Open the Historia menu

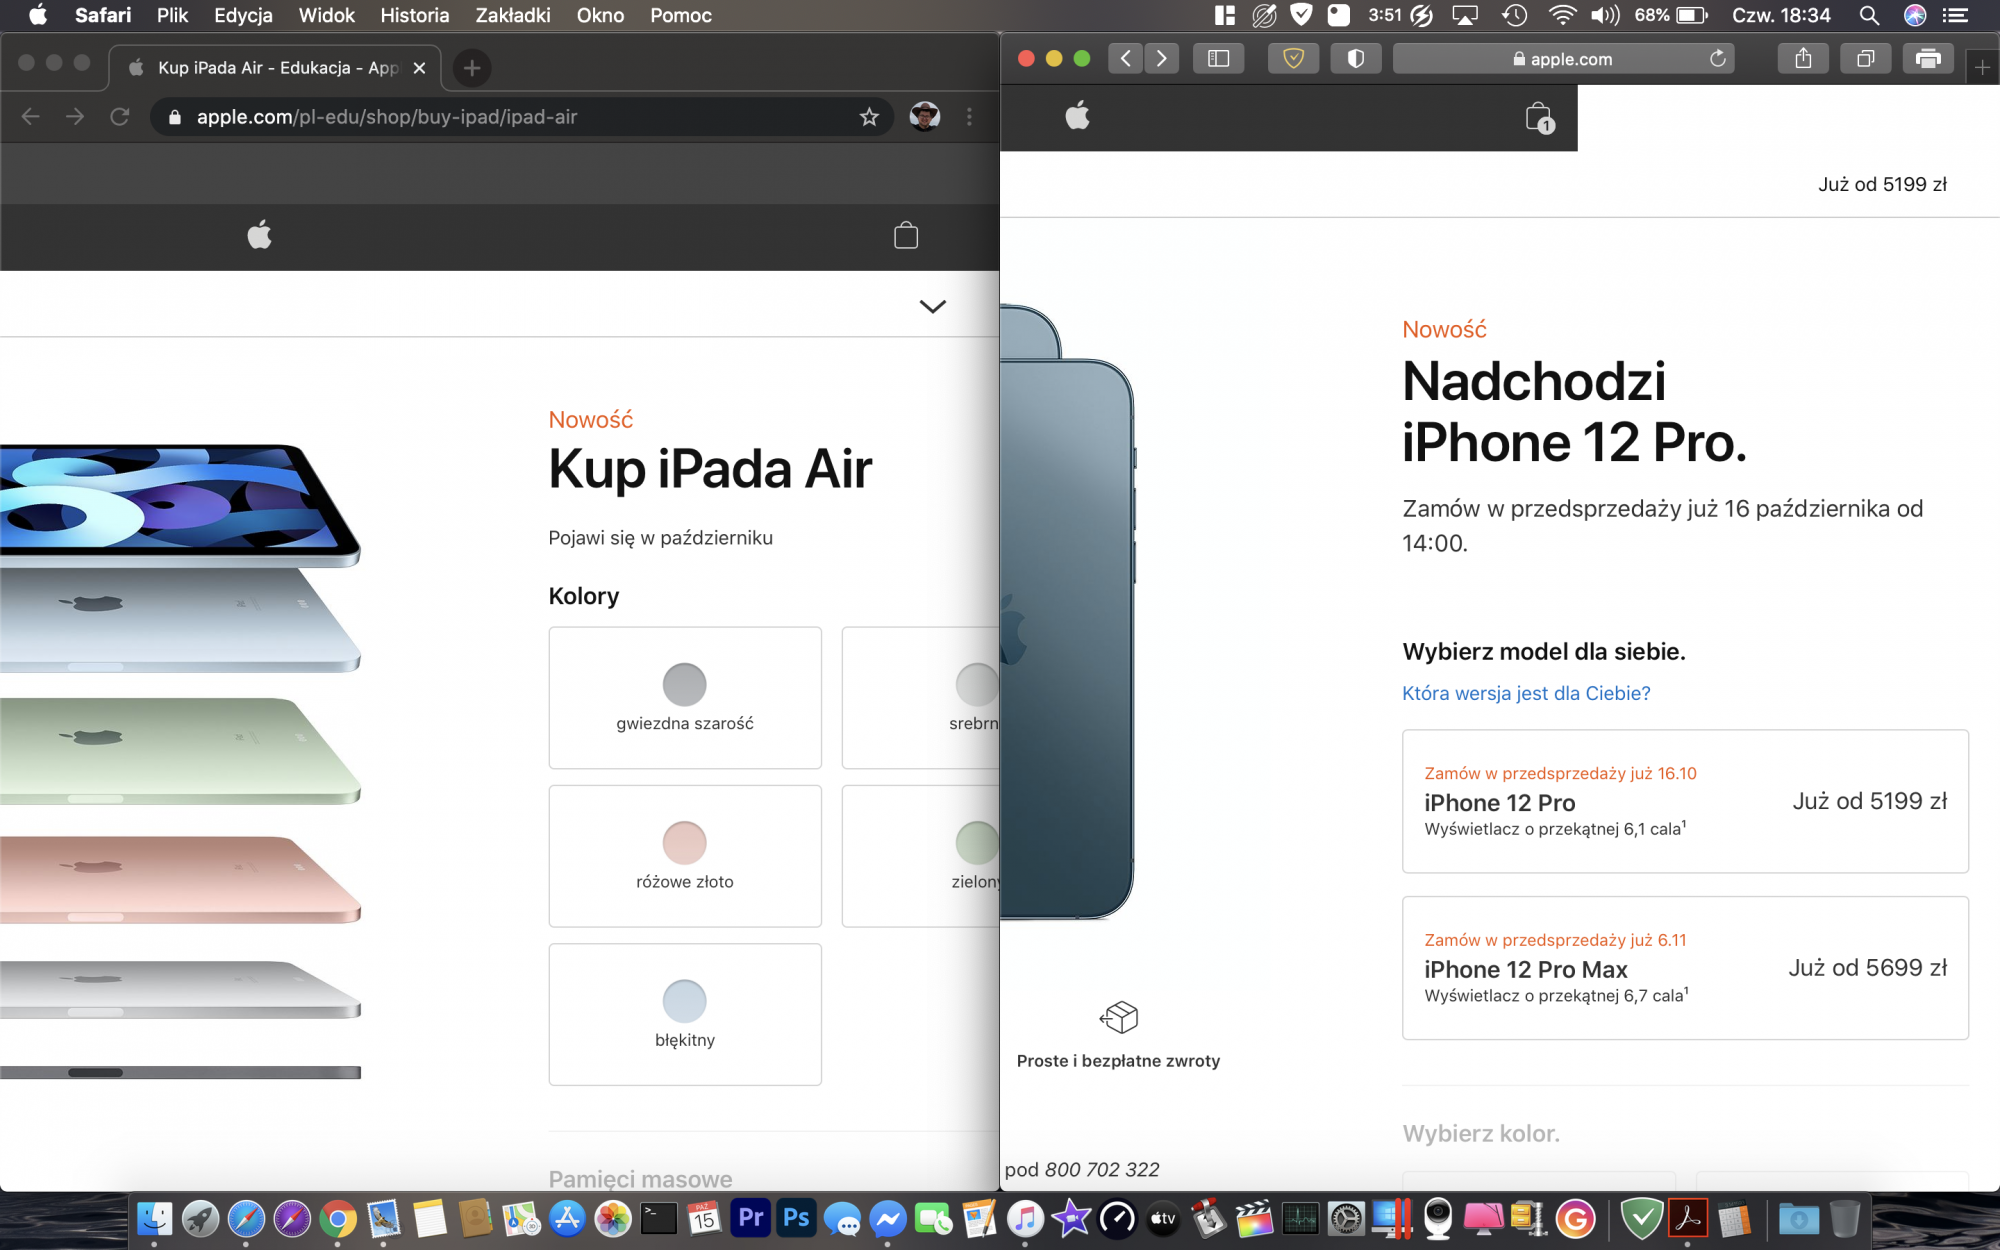click(x=414, y=15)
